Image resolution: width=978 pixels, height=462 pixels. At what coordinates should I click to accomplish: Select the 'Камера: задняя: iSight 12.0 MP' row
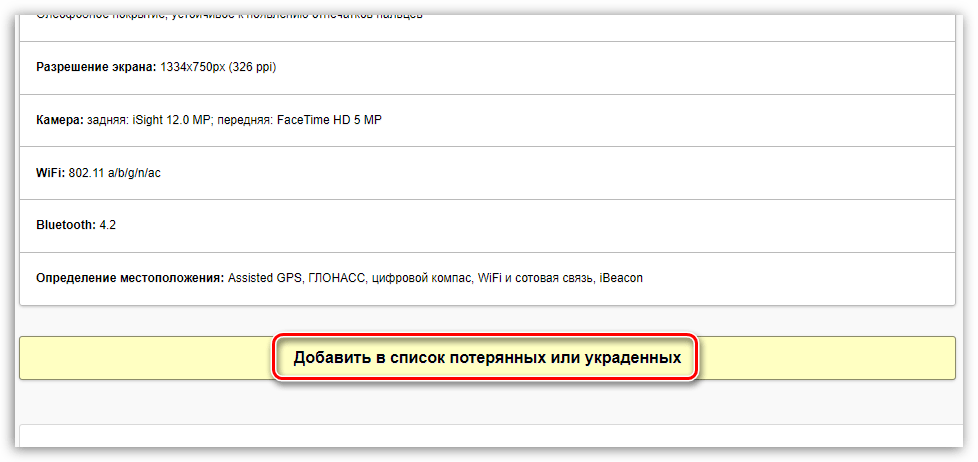point(487,120)
